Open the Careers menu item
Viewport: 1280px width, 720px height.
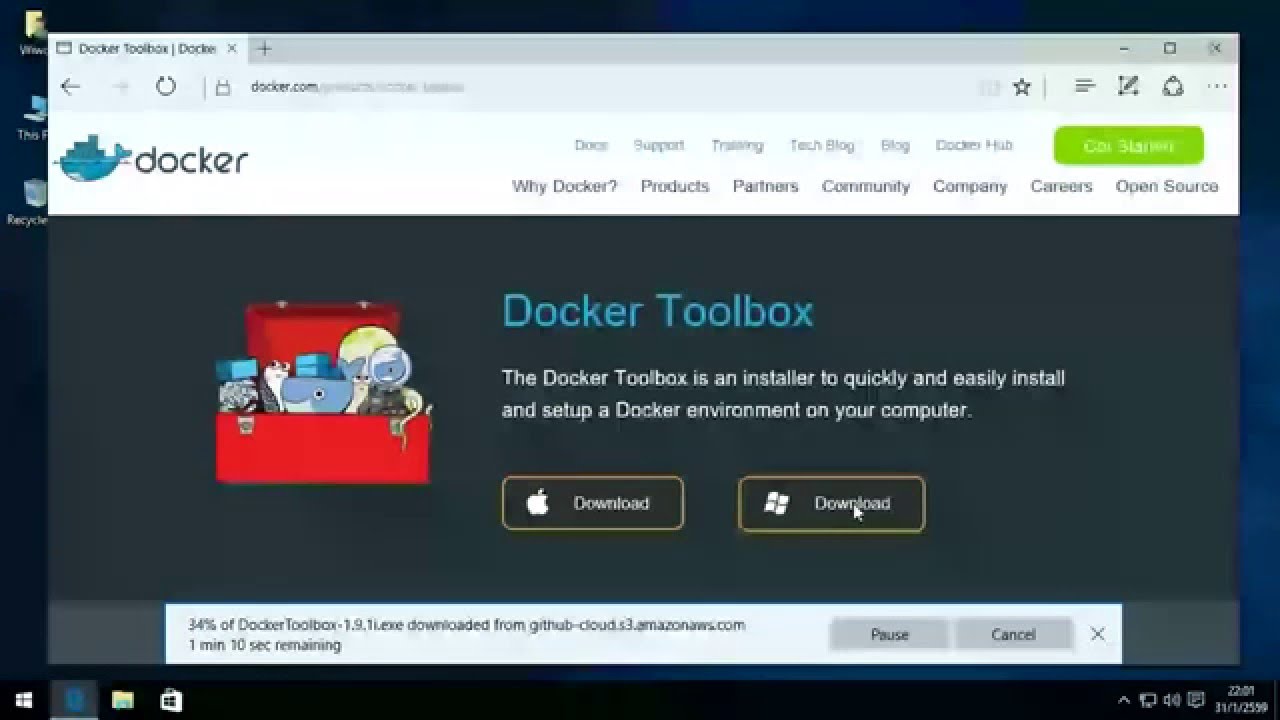point(1061,186)
